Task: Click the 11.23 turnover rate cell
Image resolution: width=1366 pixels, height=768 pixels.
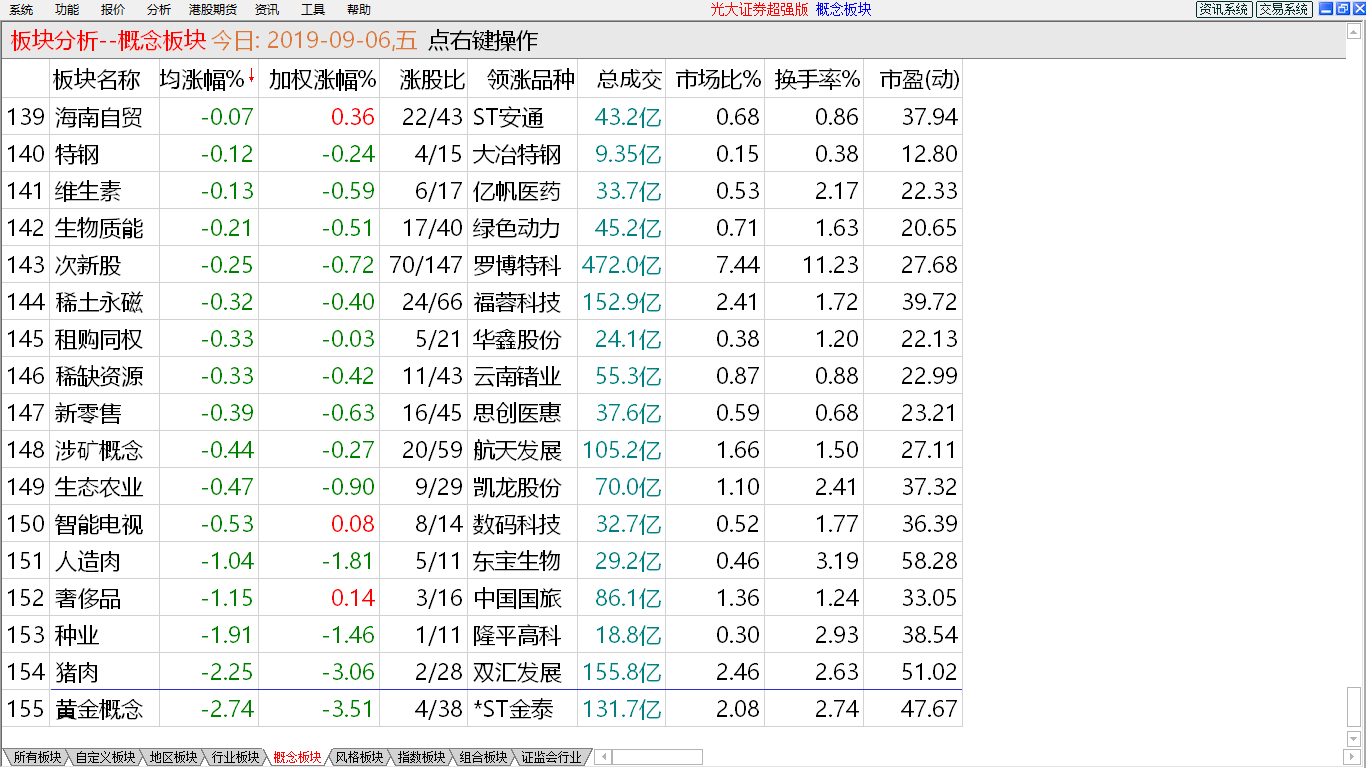Action: 830,265
